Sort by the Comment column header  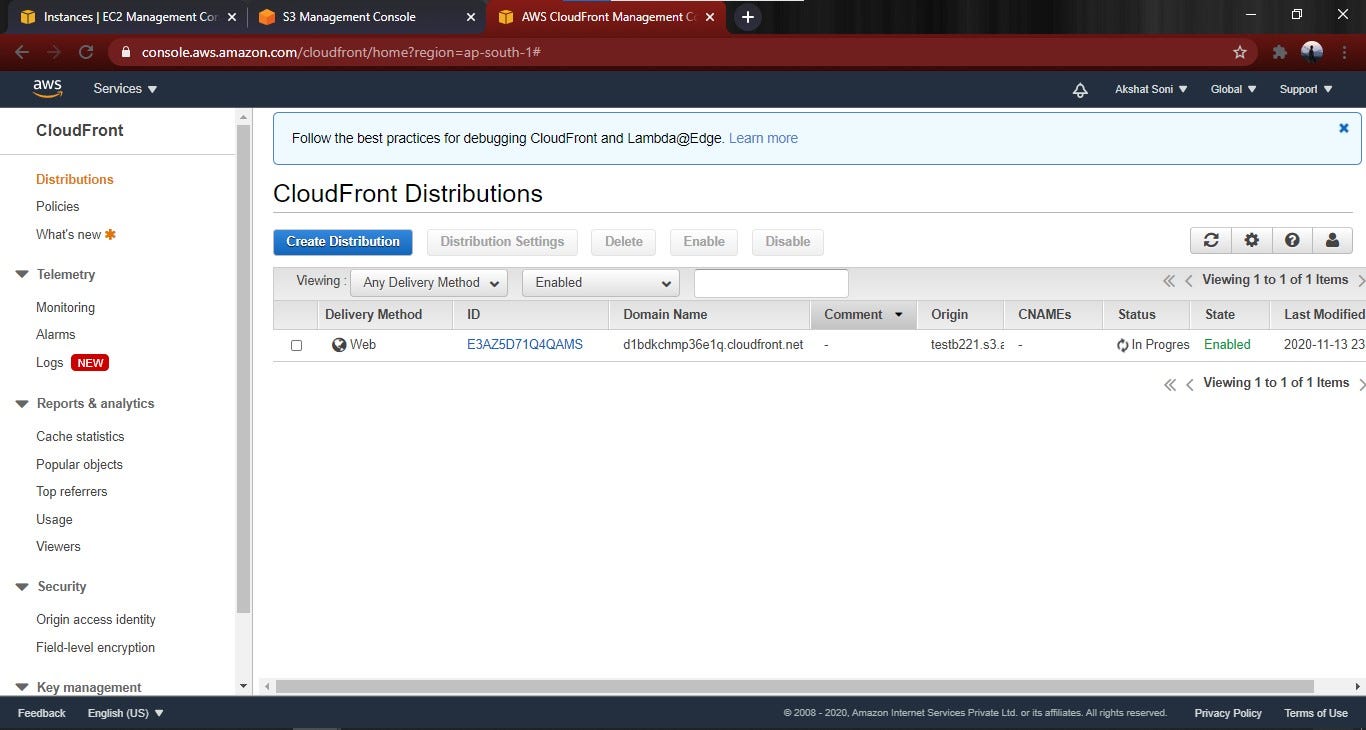(863, 314)
